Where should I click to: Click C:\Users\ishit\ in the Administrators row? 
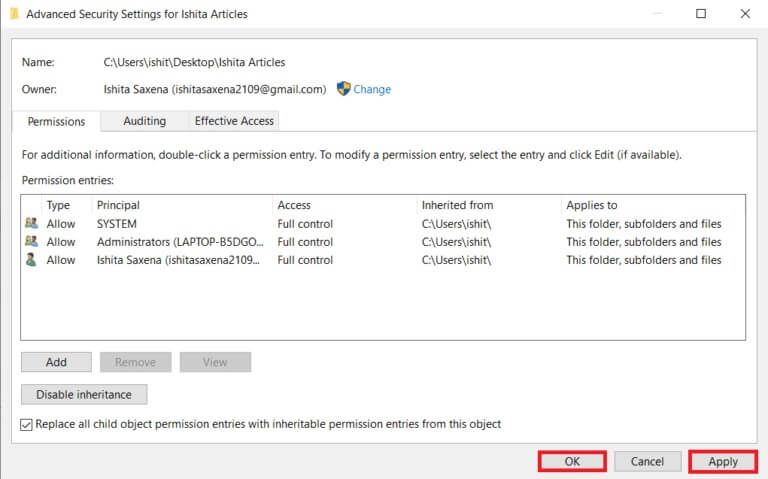coord(456,242)
